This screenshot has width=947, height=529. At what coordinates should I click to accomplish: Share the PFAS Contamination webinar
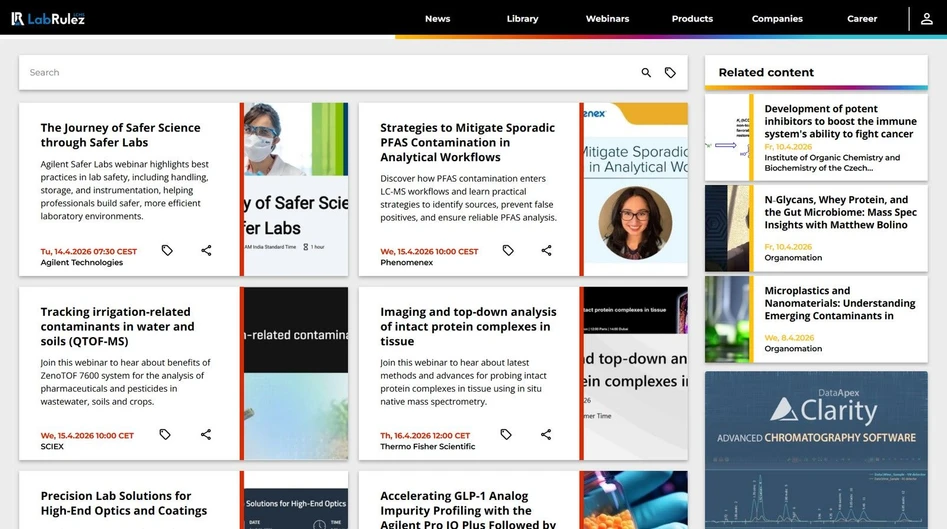[546, 250]
